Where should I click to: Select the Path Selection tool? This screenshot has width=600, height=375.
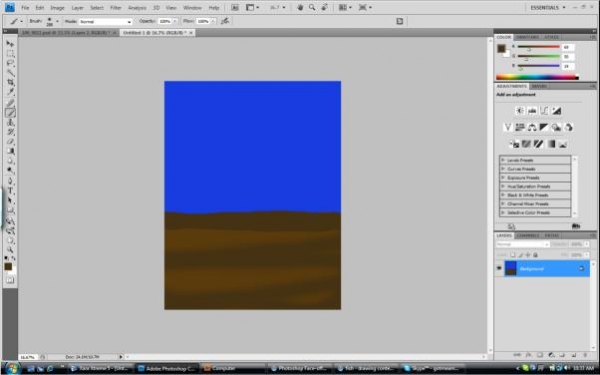pyautogui.click(x=10, y=201)
